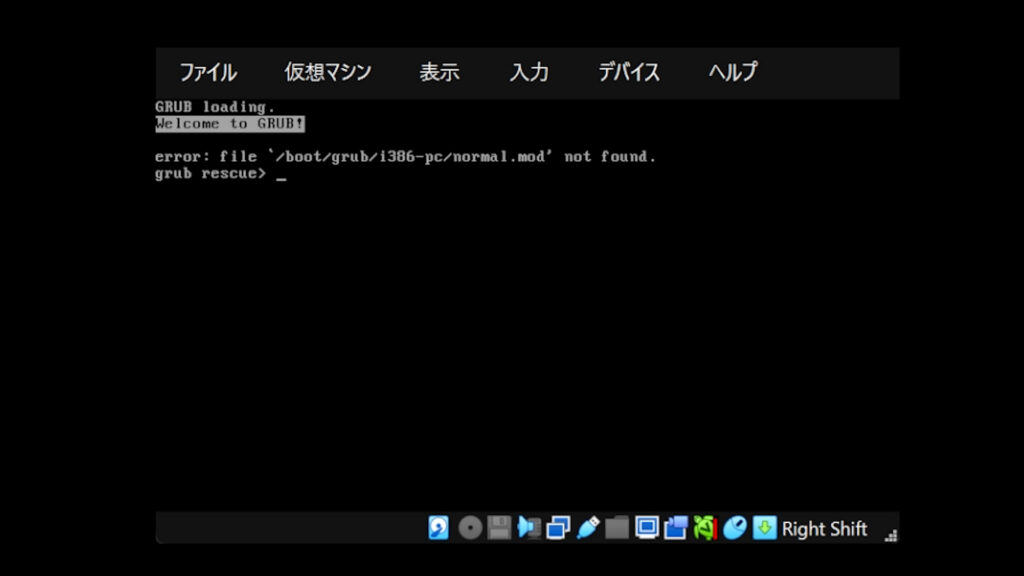Viewport: 1024px width, 576px height.
Task: Open the USB devices icon
Action: click(588, 528)
